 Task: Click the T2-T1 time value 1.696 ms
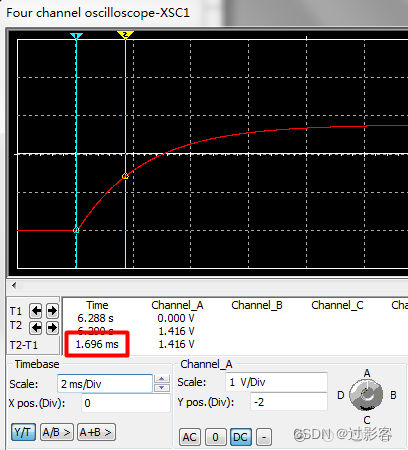[97, 344]
